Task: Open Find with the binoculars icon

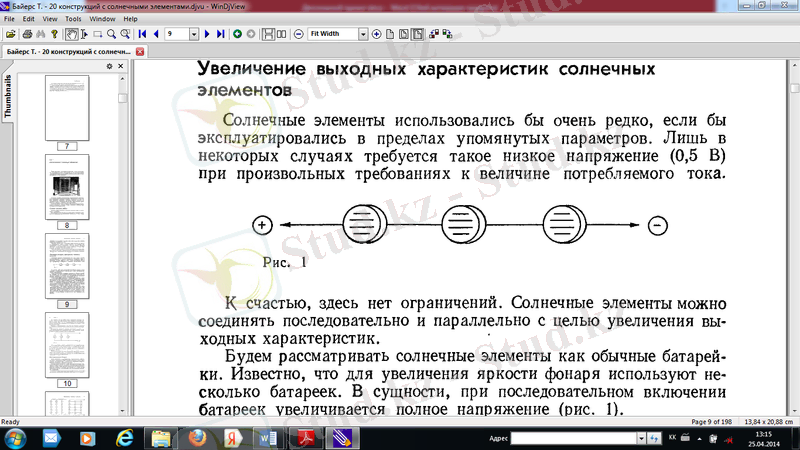Action: tap(41, 33)
